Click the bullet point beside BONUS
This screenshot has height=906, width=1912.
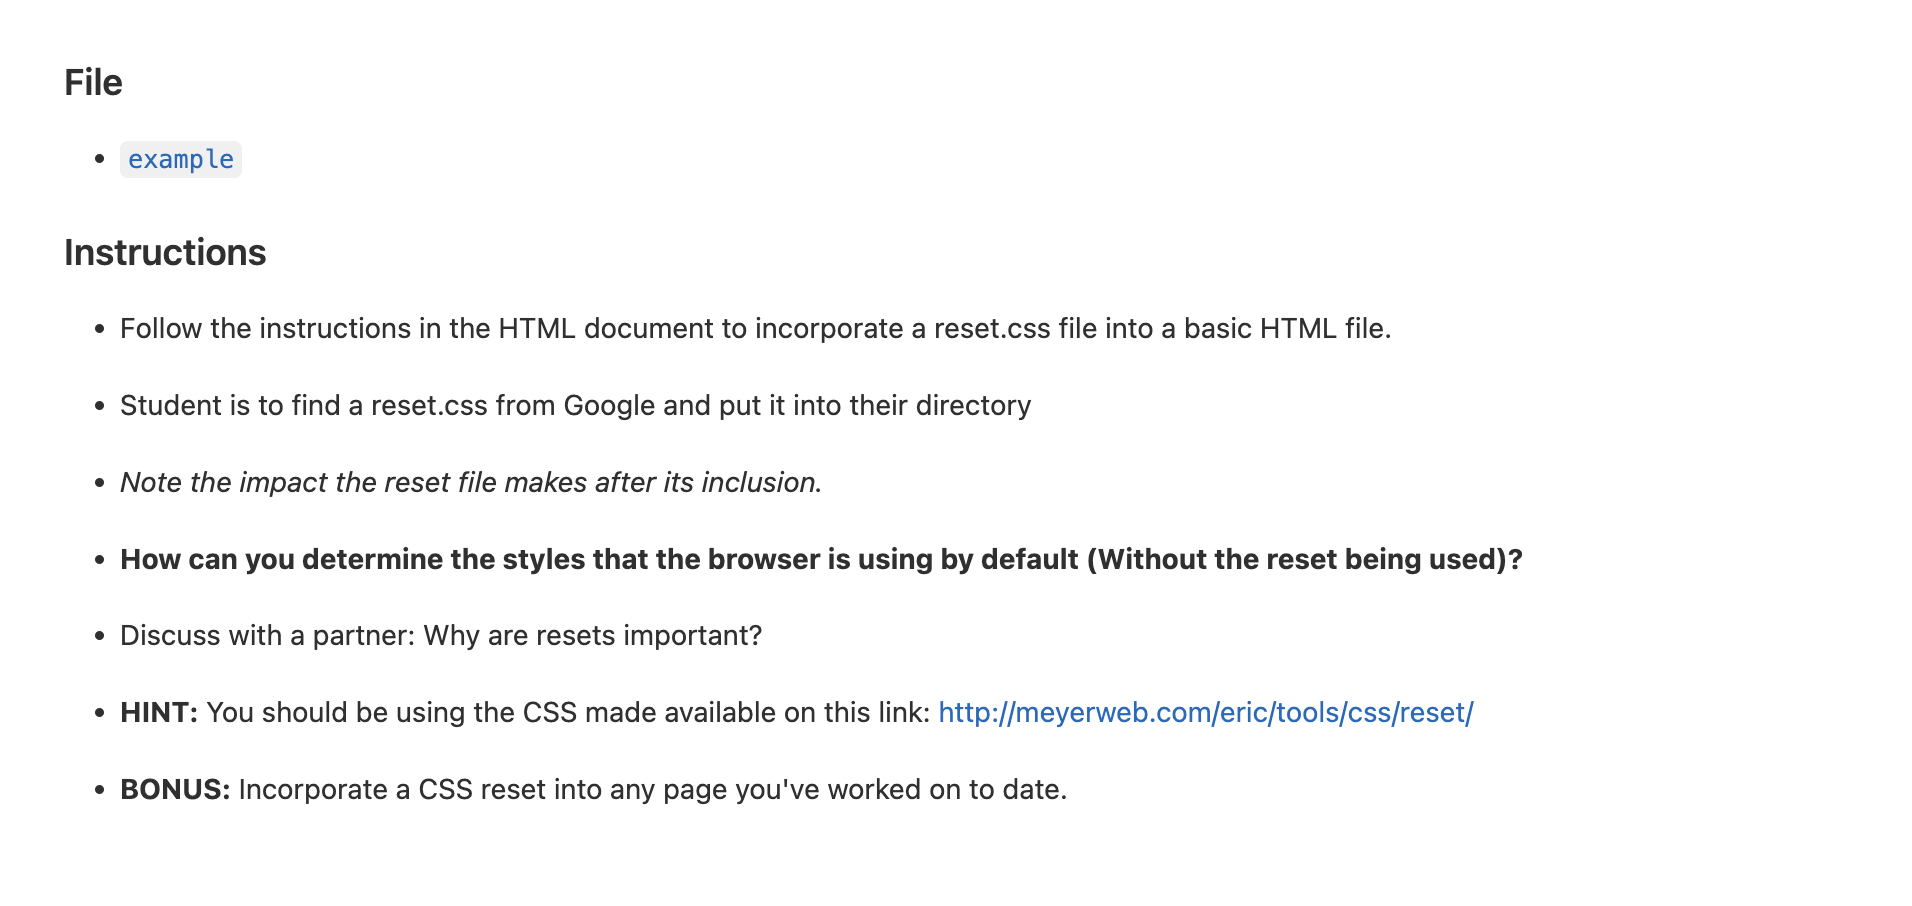coord(99,790)
